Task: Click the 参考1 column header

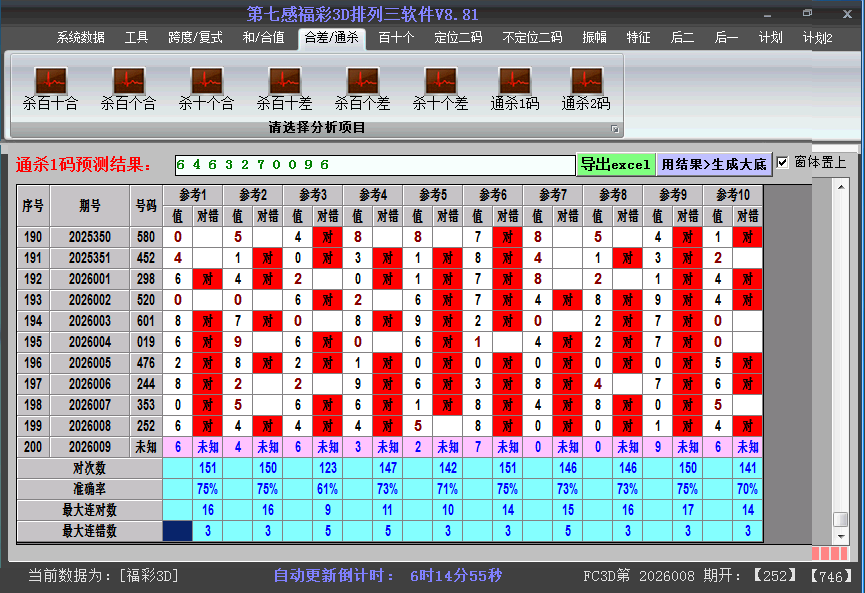Action: point(193,194)
